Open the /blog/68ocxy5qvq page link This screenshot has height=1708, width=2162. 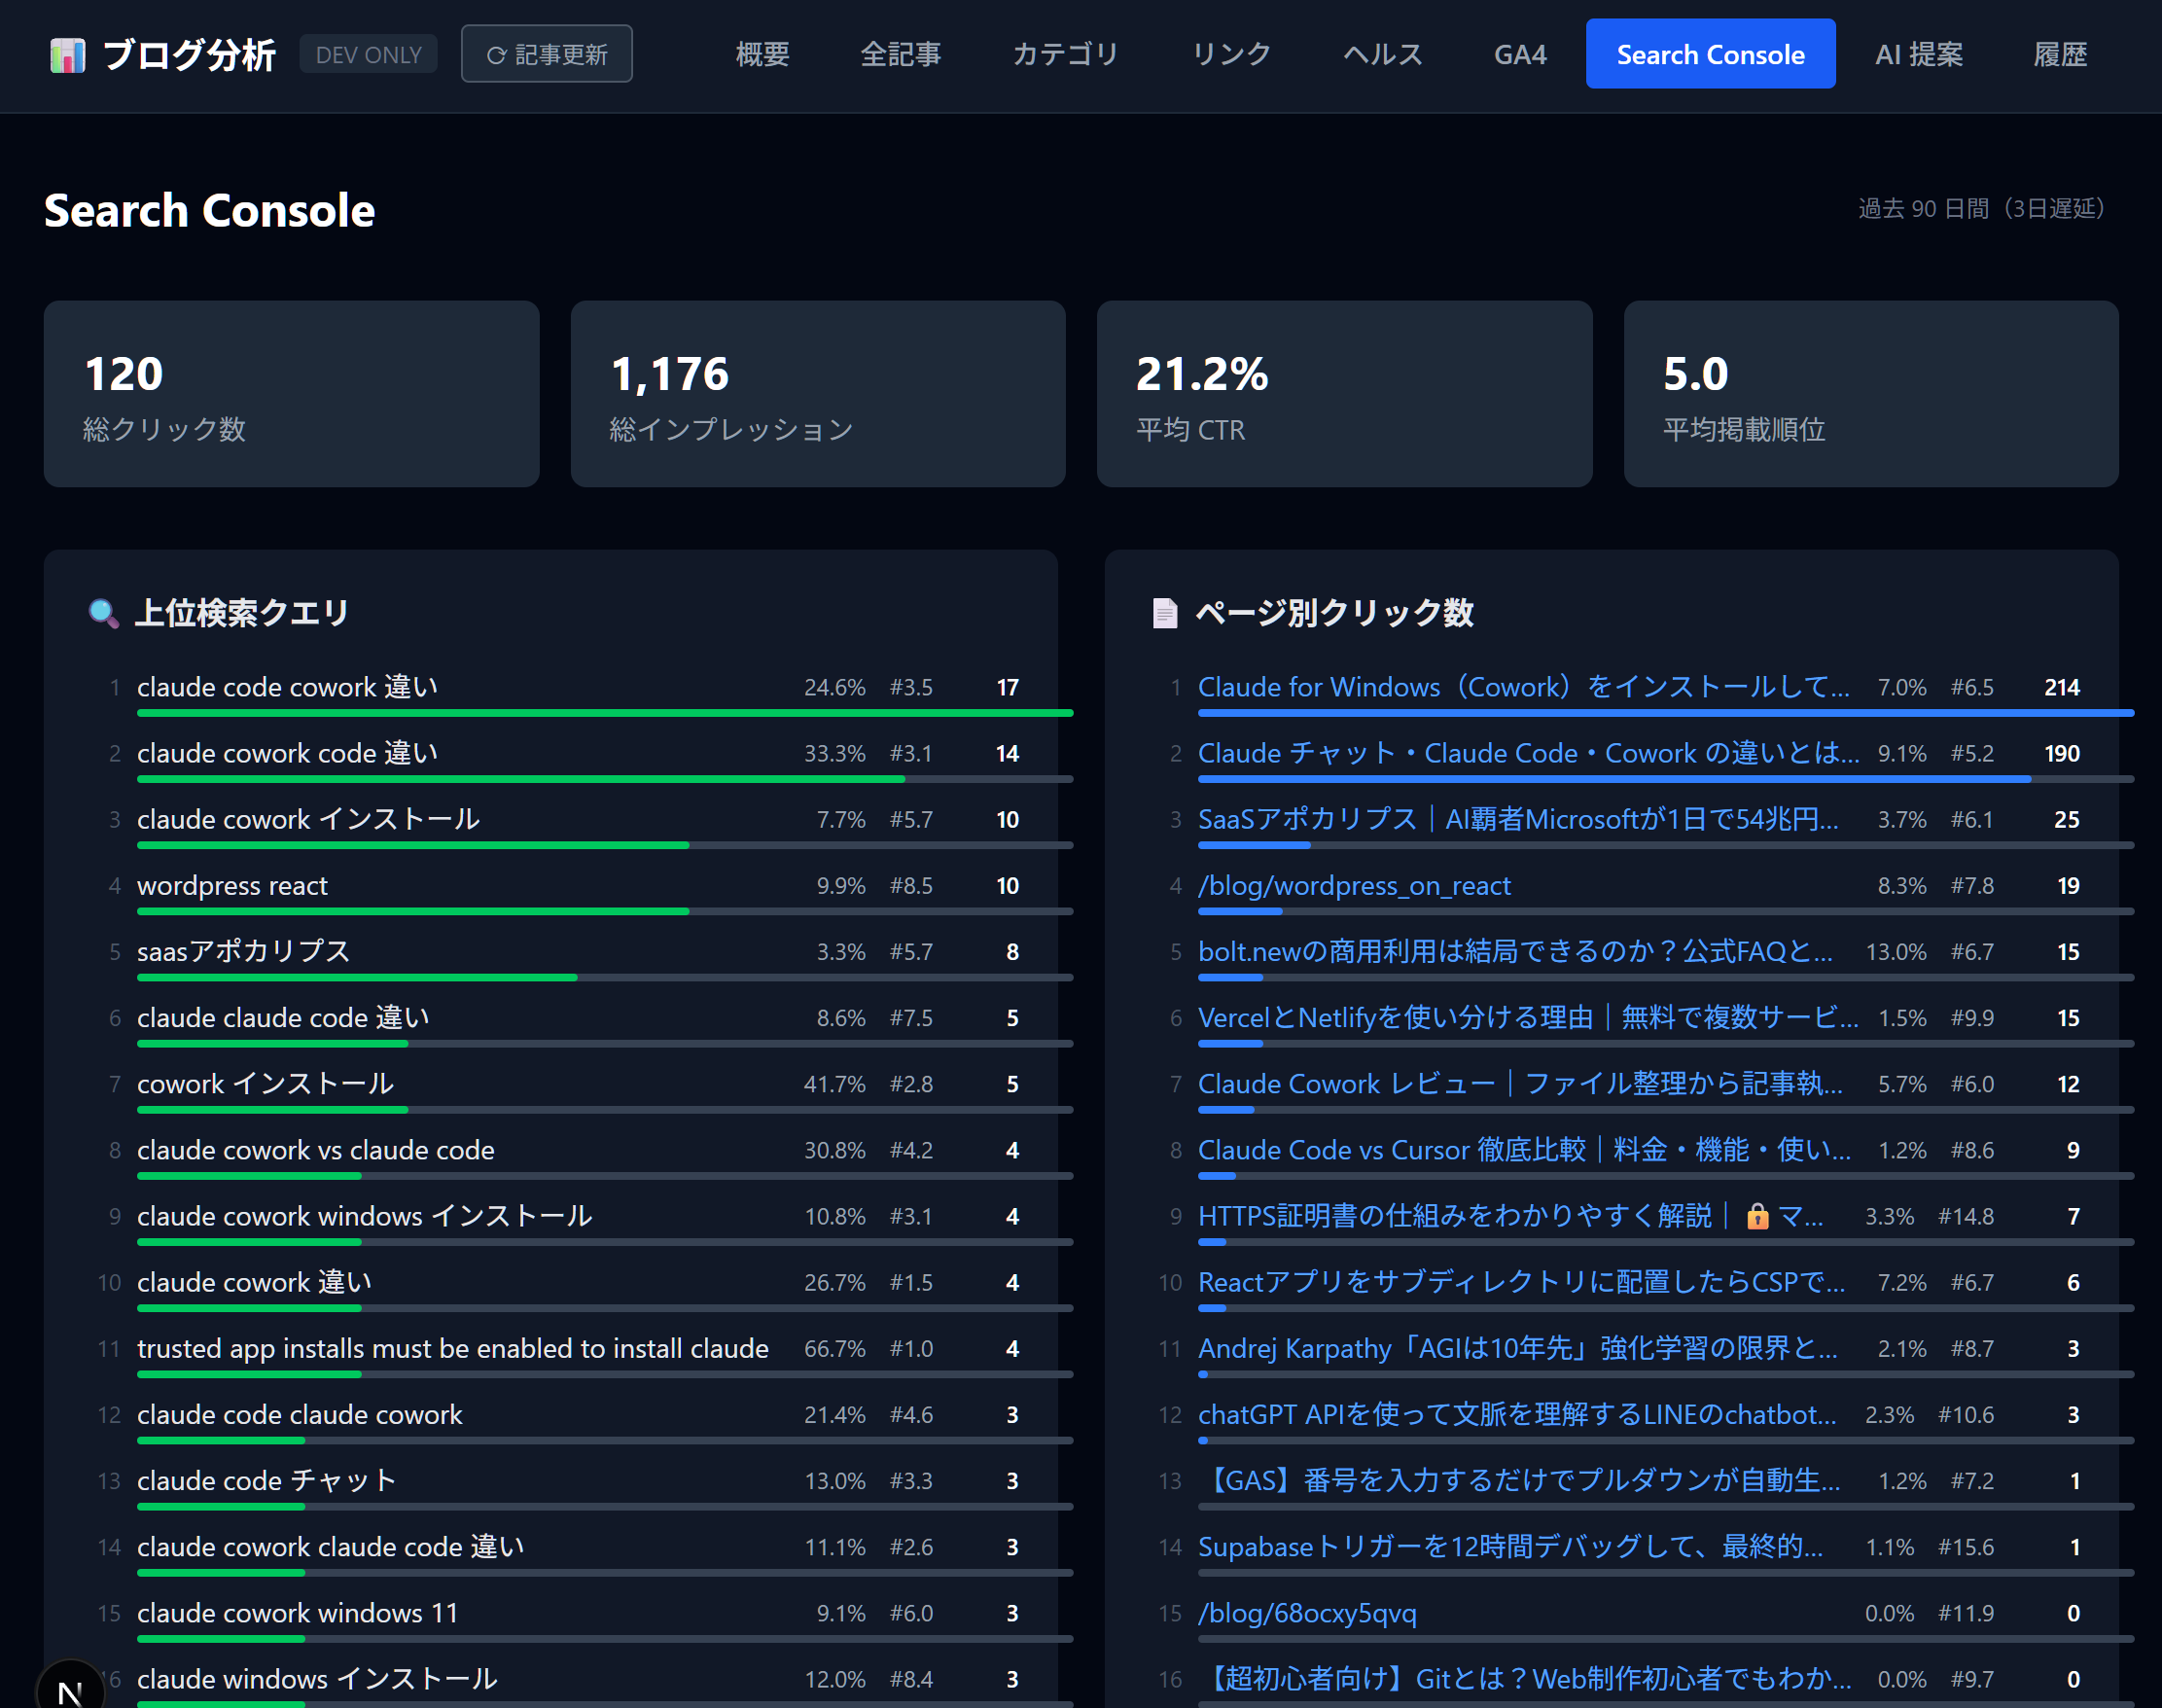[1307, 1612]
